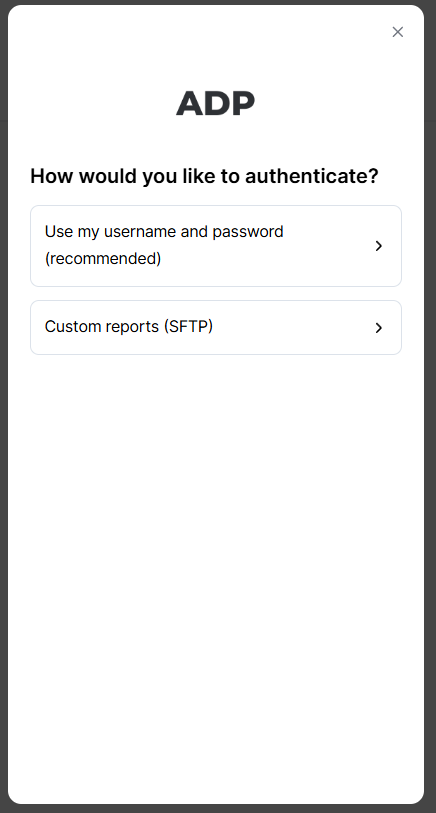436x813 pixels.
Task: Click chevron arrow beside username and password
Action: click(x=379, y=246)
